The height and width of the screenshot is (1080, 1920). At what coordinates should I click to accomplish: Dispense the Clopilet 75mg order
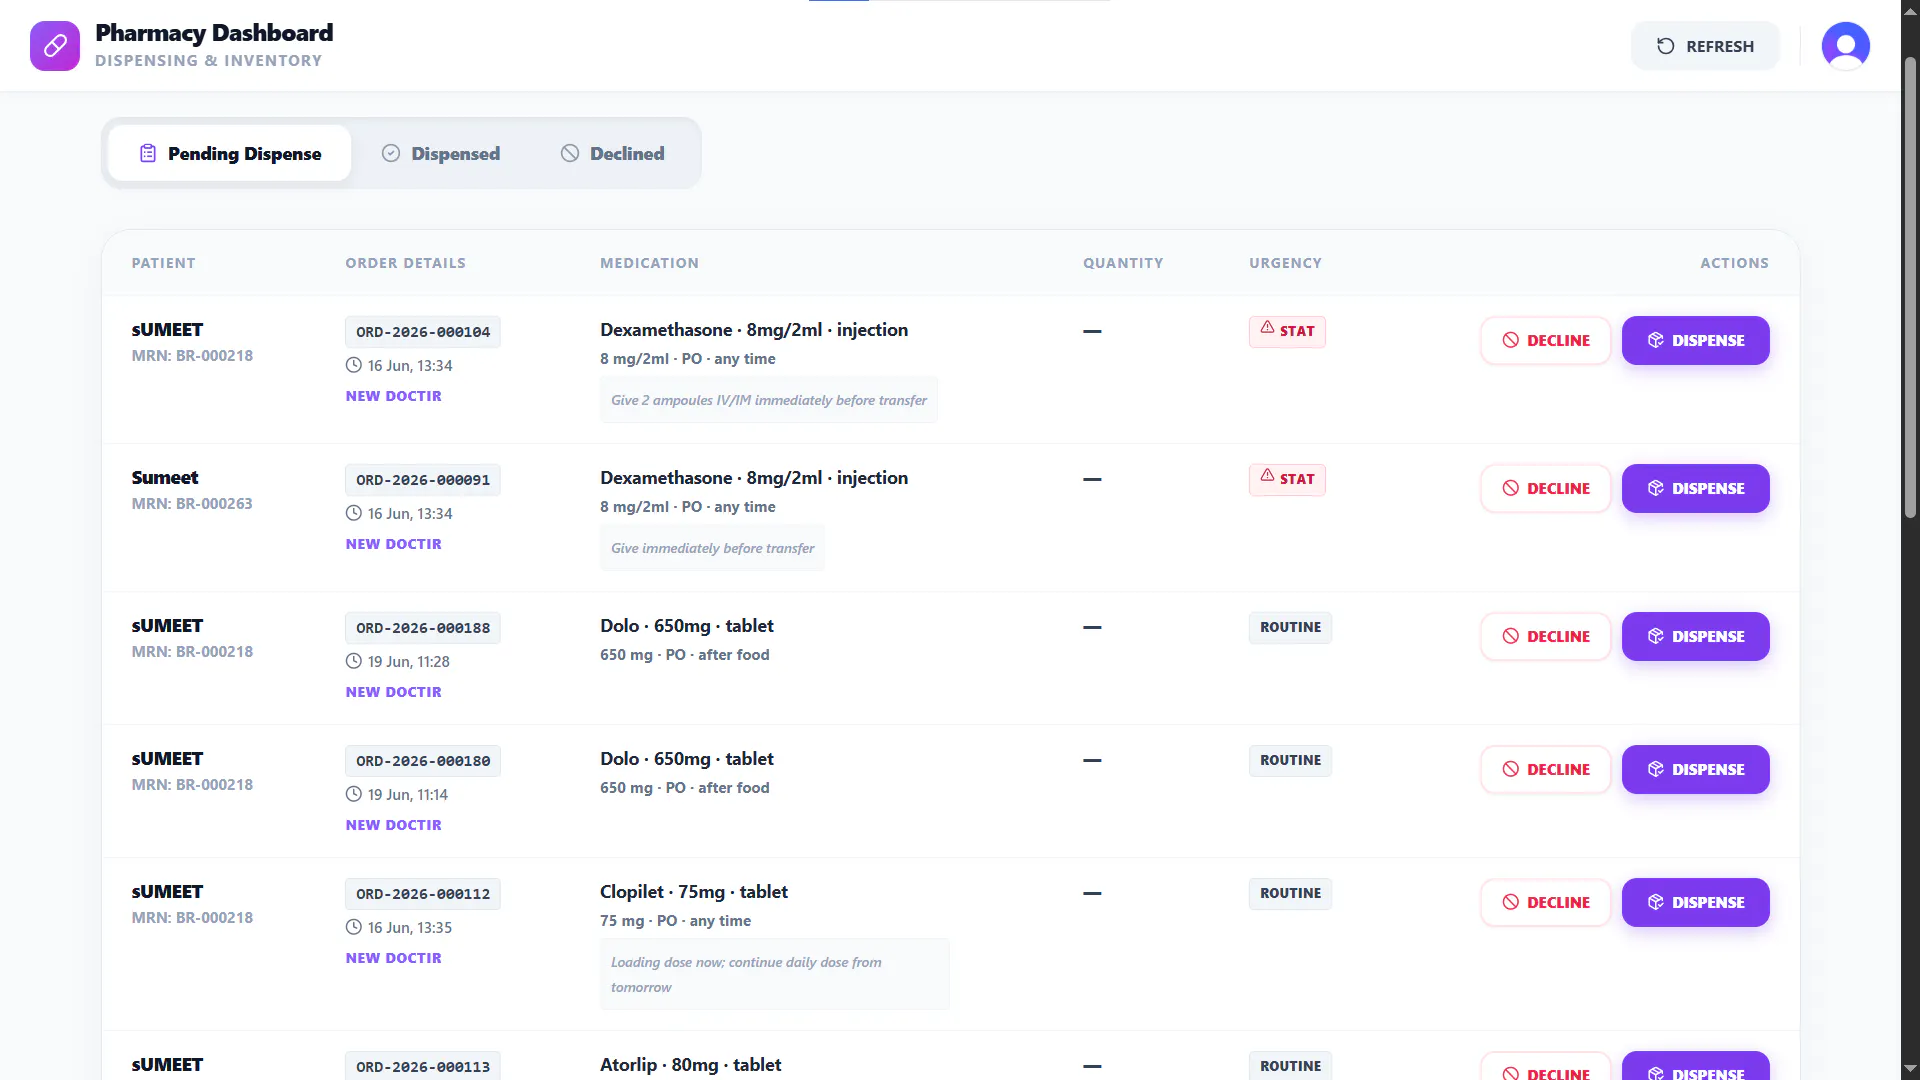coord(1696,902)
